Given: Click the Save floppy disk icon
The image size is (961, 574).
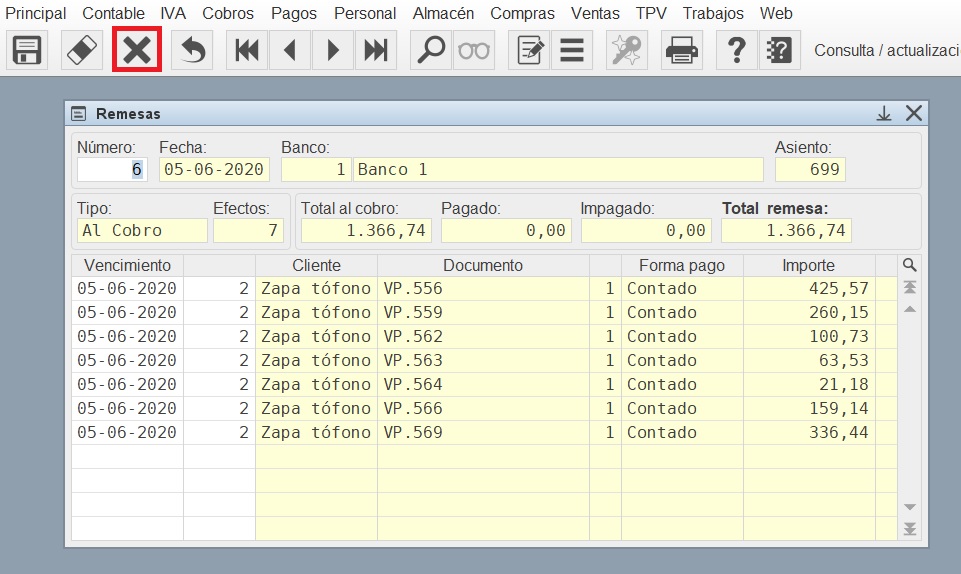Looking at the screenshot, I should point(27,50).
